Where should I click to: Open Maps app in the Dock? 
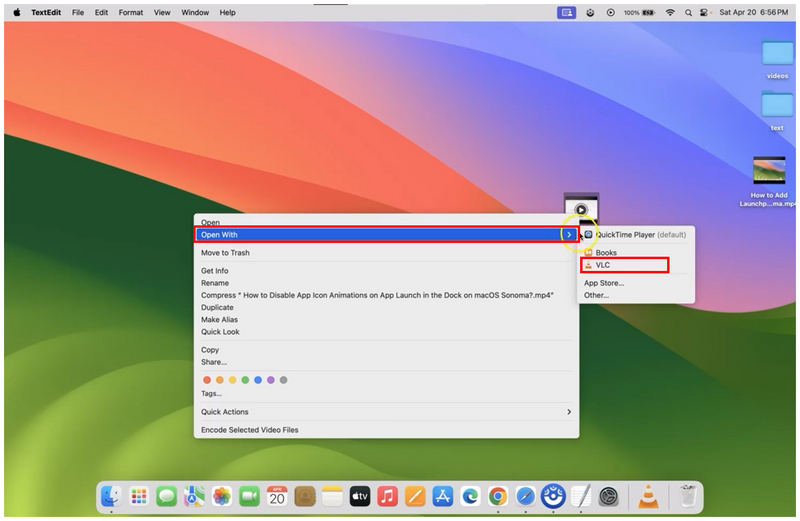[194, 496]
